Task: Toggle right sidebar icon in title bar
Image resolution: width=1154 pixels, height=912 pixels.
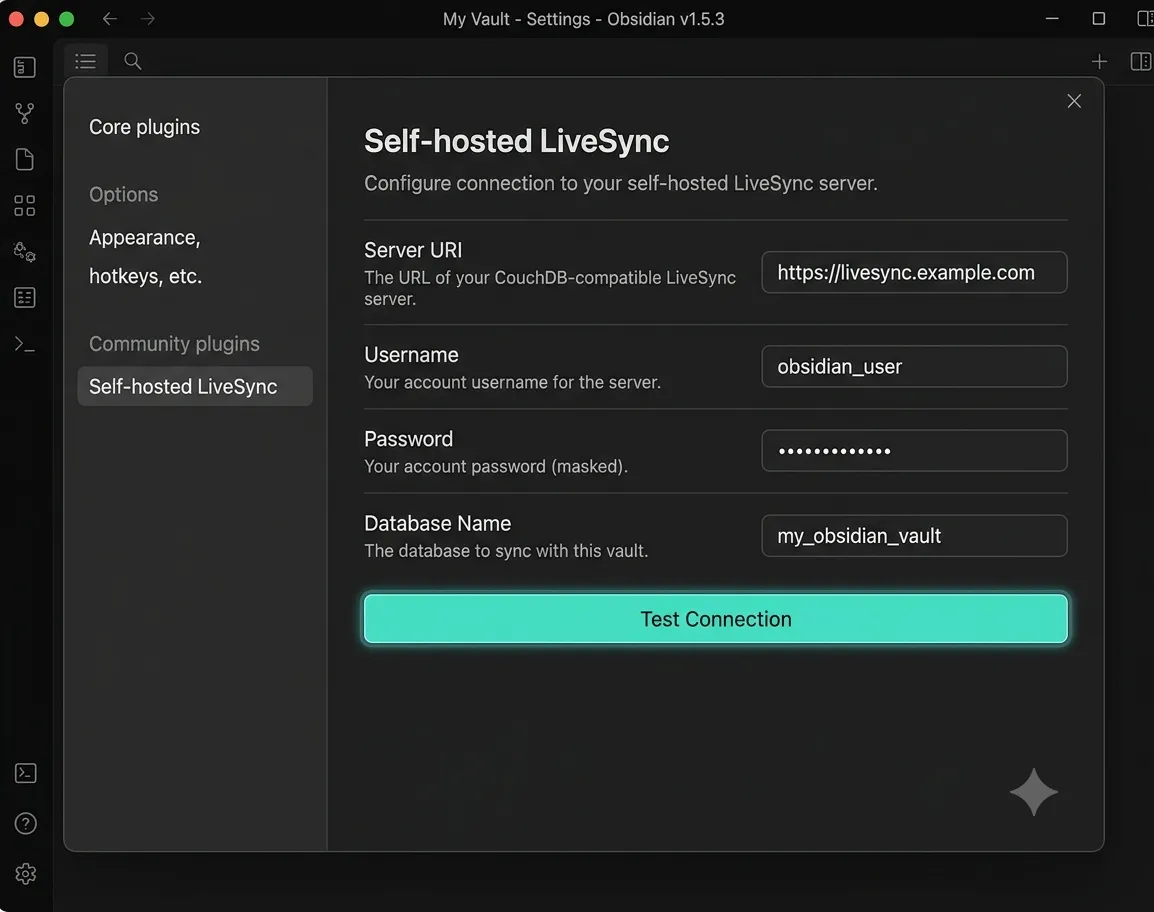Action: tap(1145, 18)
